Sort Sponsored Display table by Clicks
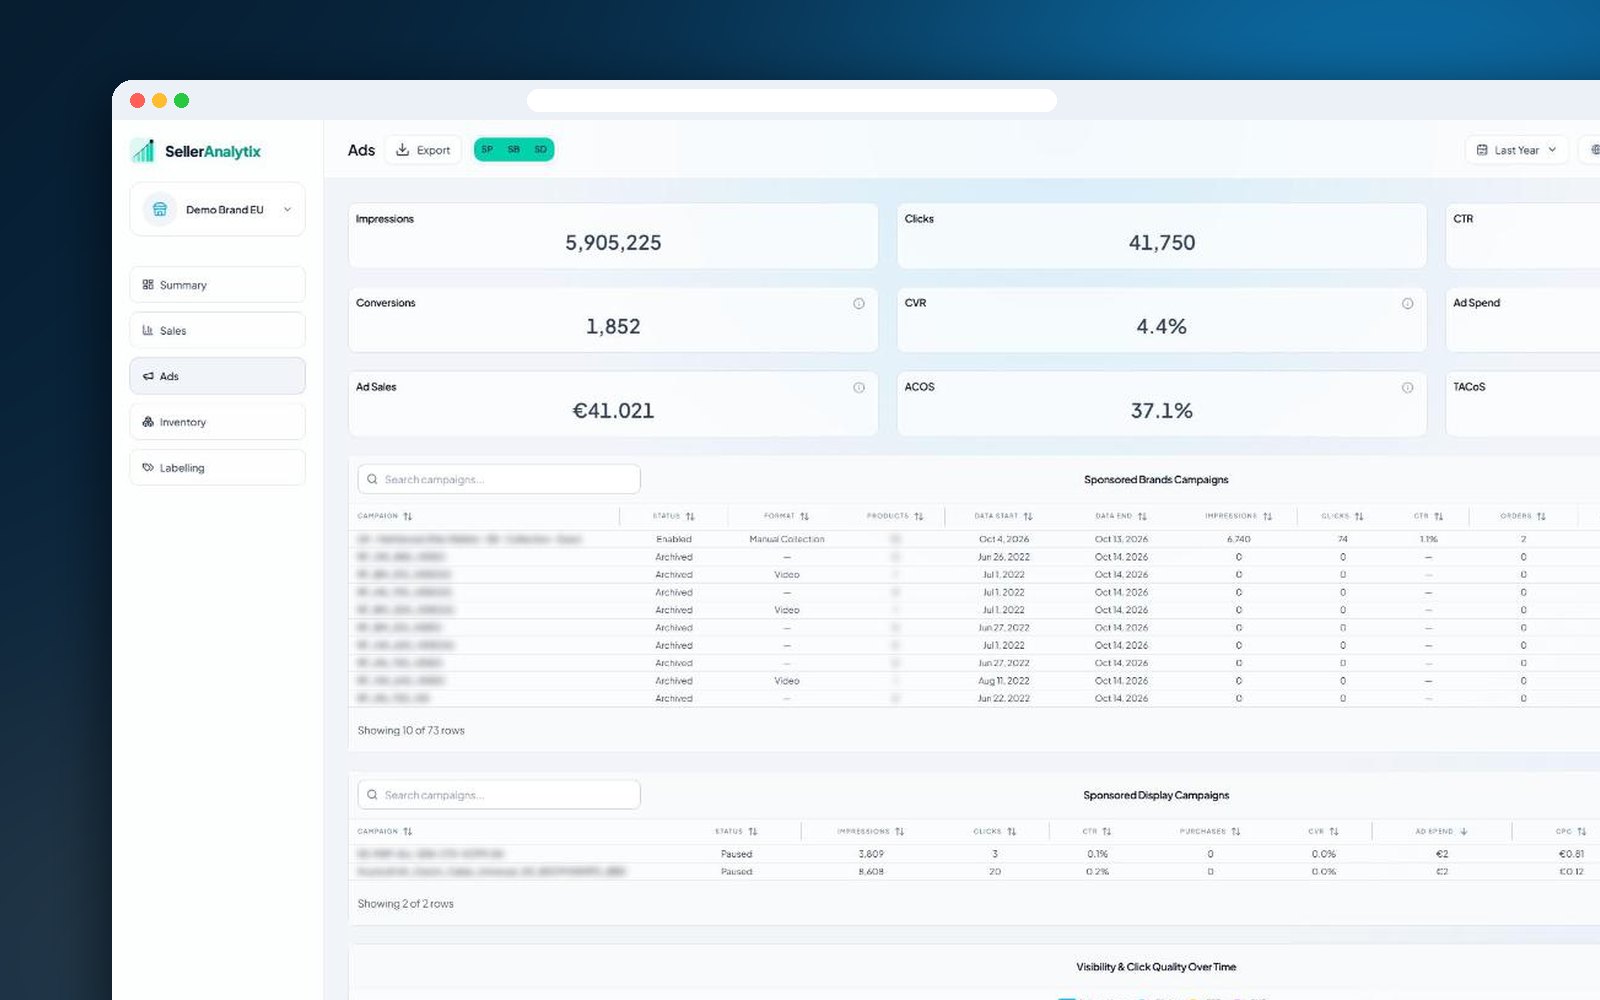 point(995,831)
